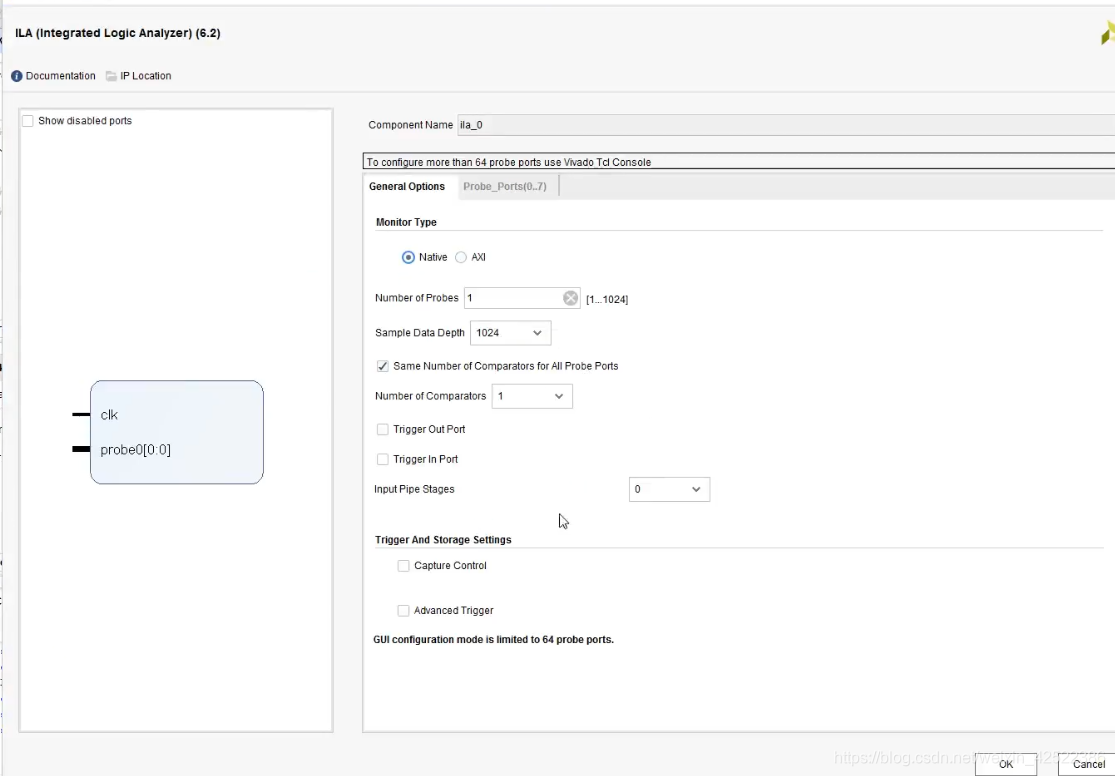The height and width of the screenshot is (776, 1115).
Task: Click the ILA (Integrated Logic Analyzer) title
Action: click(x=117, y=33)
